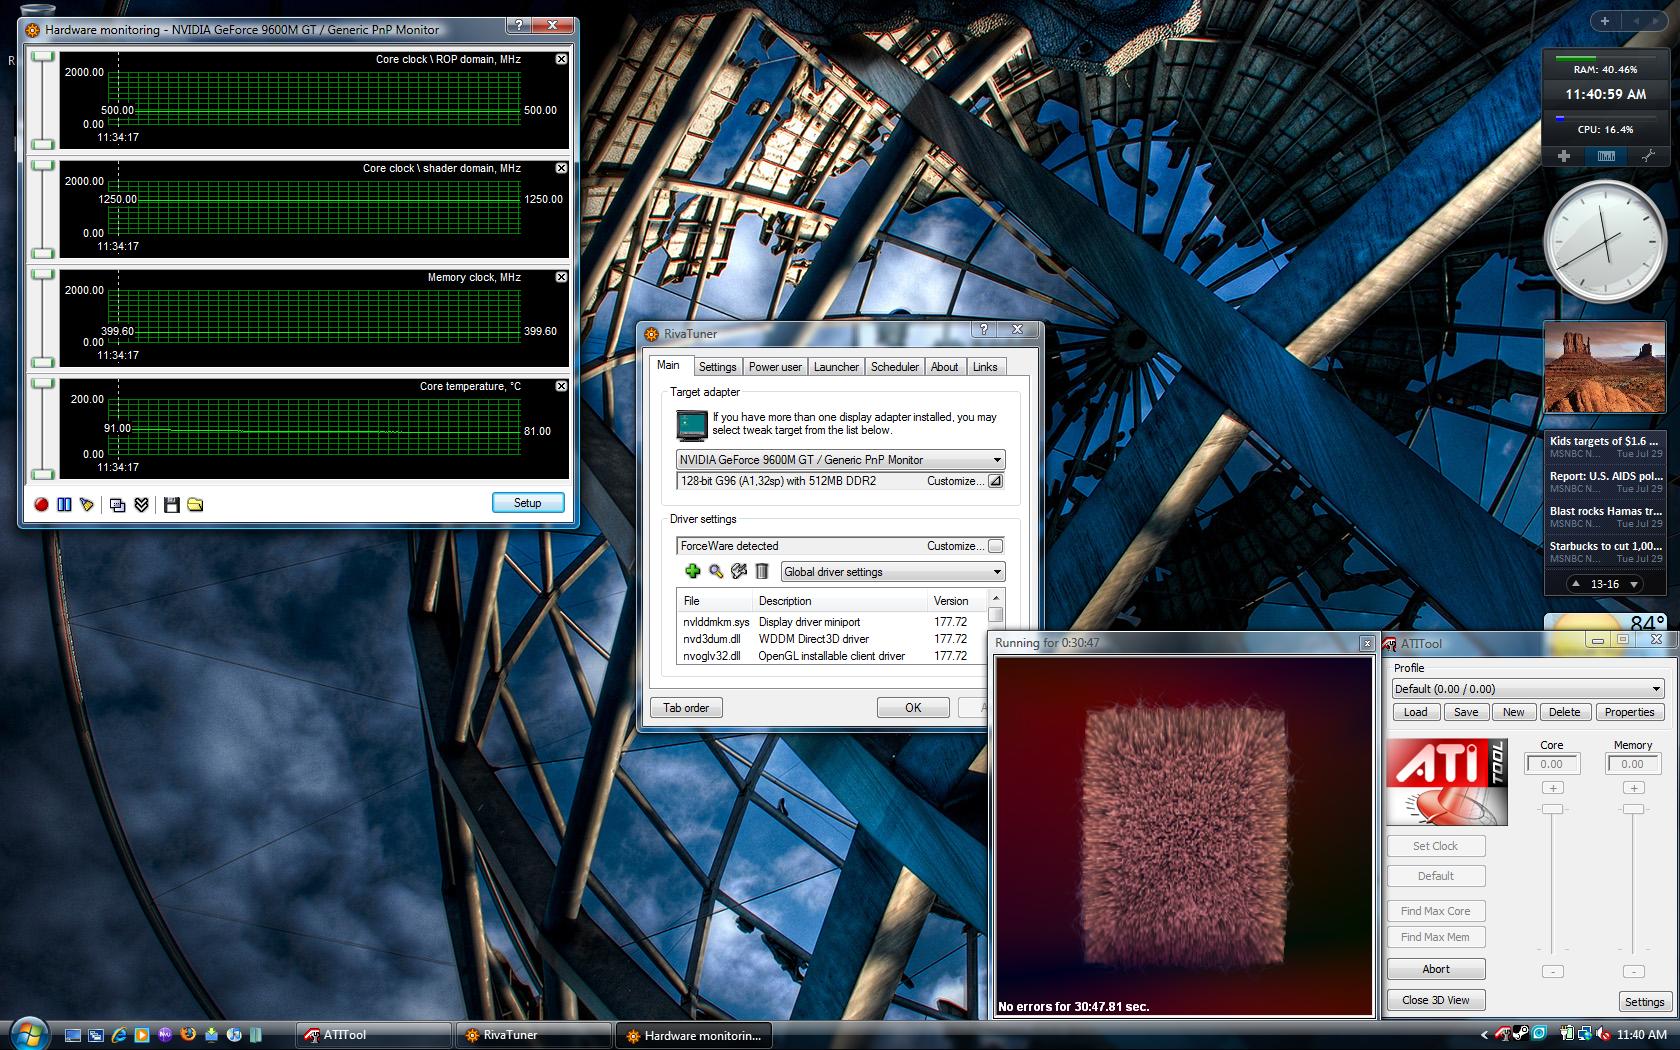Click the minus stepper below the Memory slider

point(1633,971)
